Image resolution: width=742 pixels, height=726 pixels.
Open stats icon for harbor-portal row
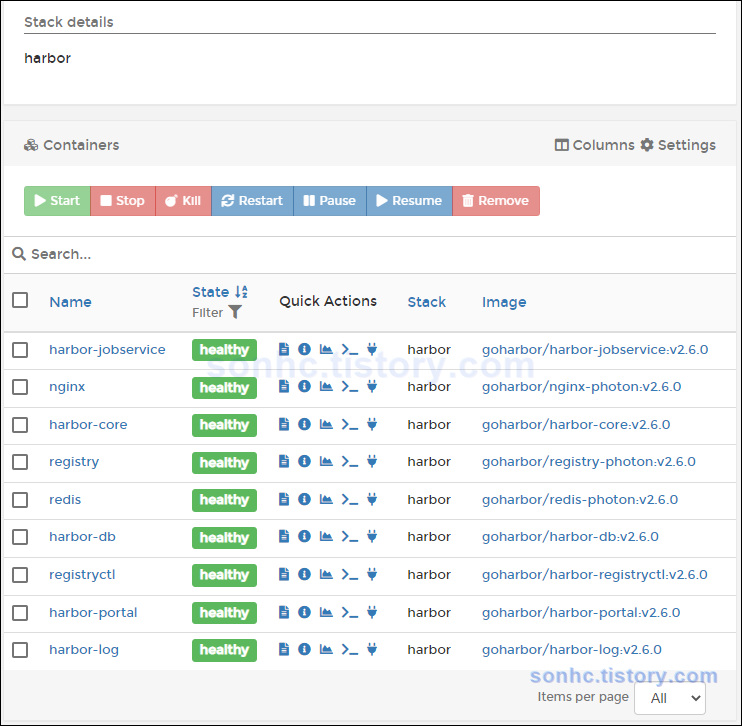326,612
